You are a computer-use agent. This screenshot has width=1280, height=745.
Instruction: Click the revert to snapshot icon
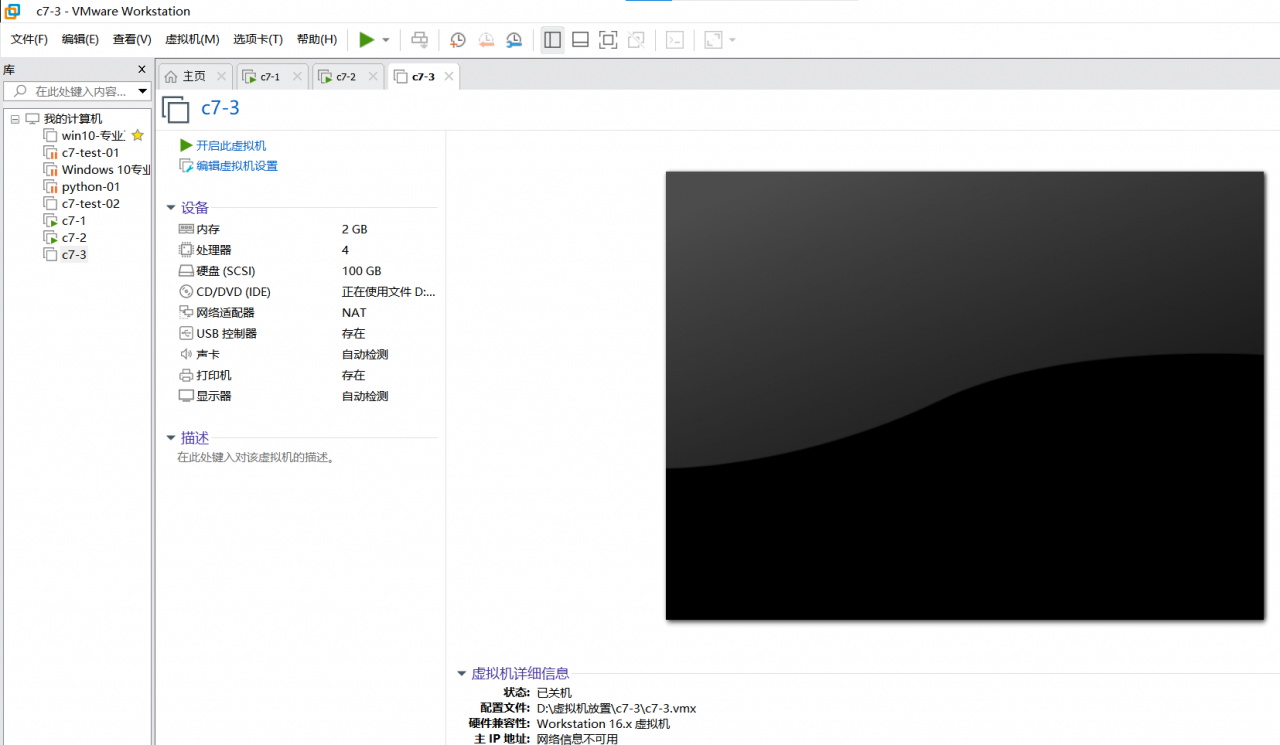(x=486, y=40)
